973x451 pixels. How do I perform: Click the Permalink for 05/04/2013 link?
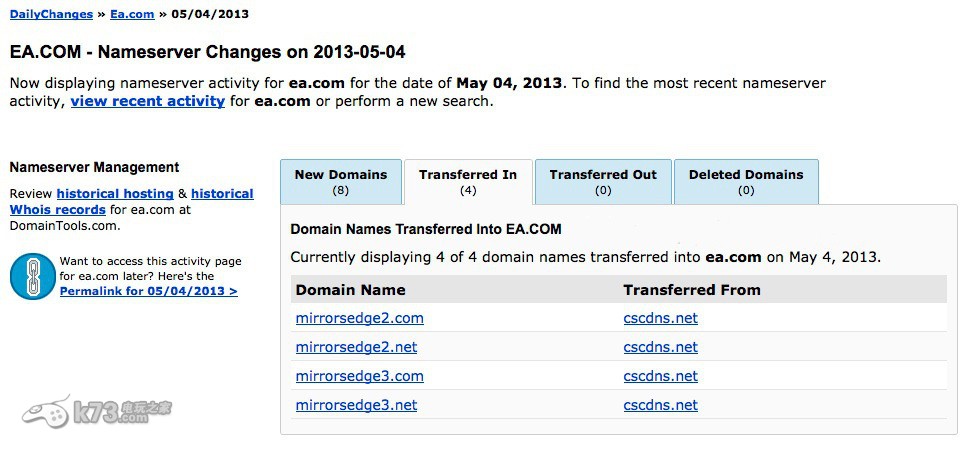click(148, 291)
